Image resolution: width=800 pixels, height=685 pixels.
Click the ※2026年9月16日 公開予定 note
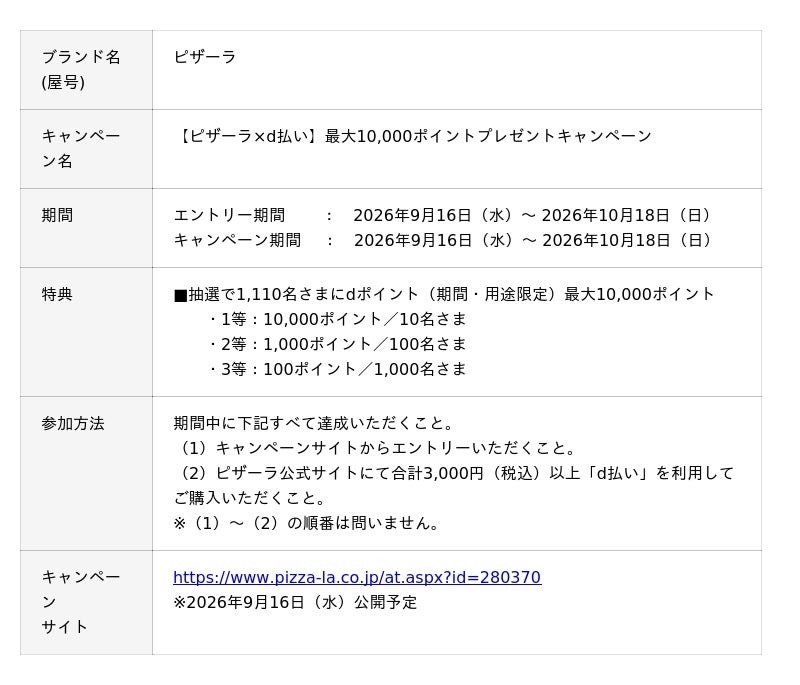coord(295,602)
